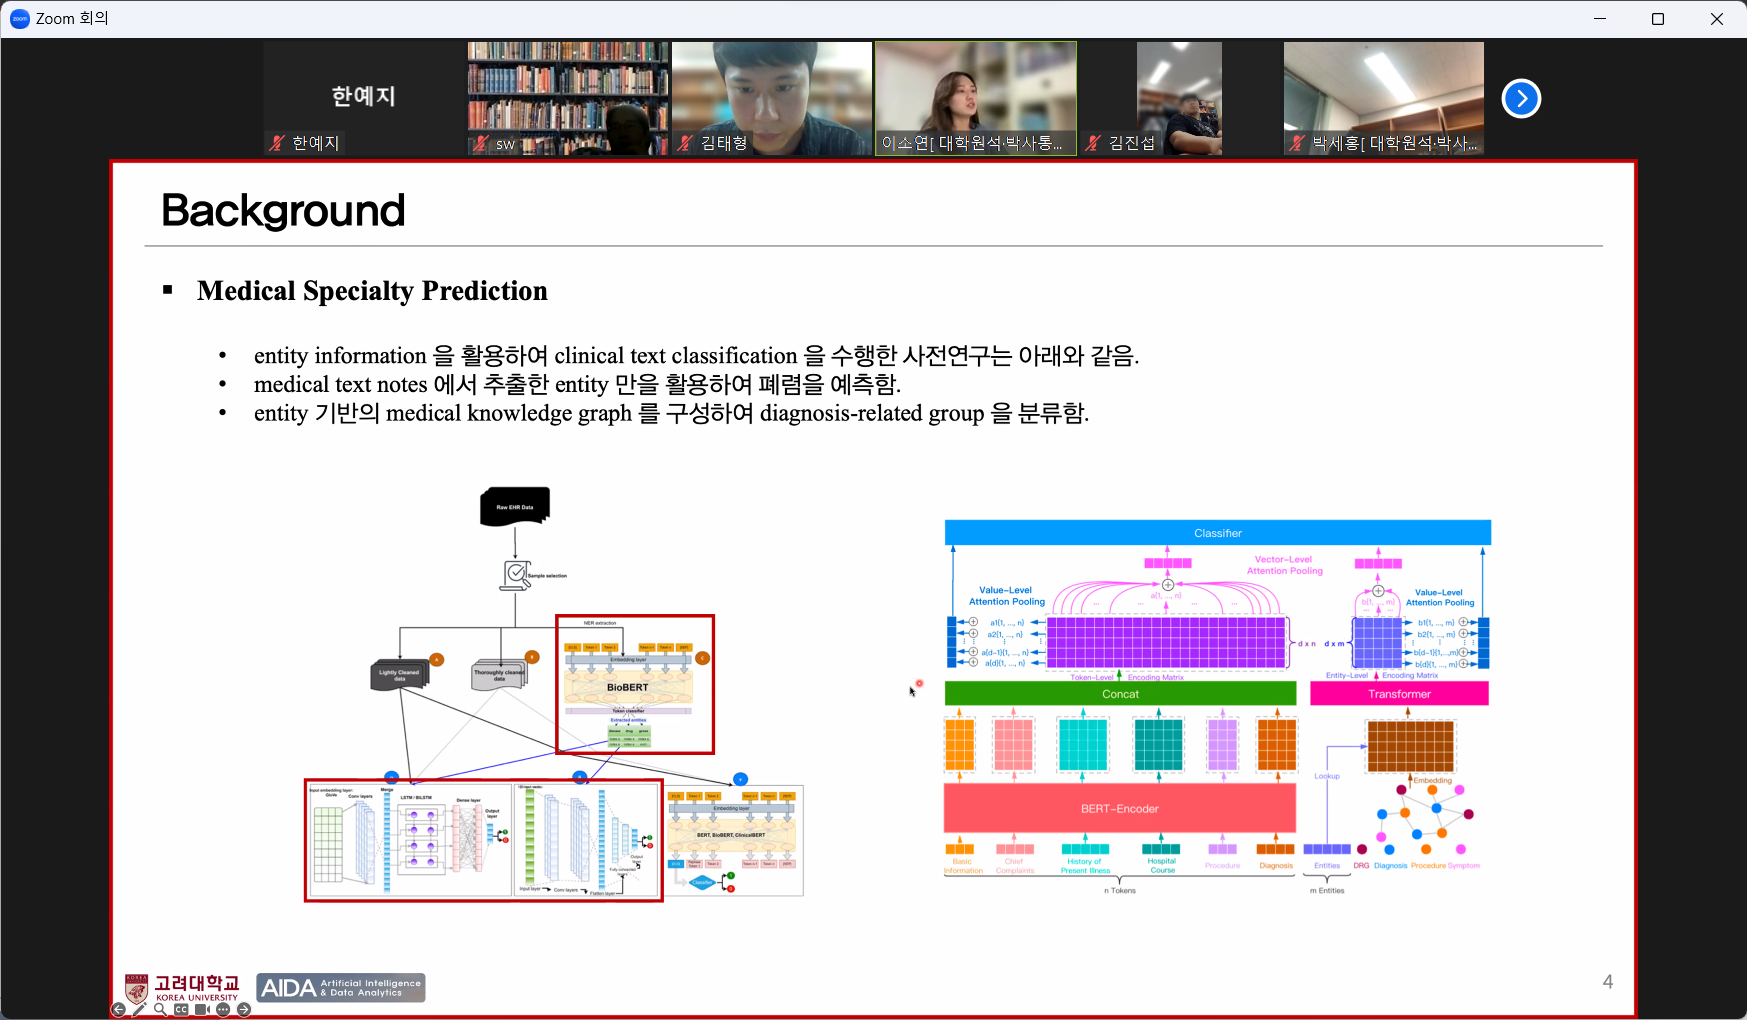Select the 이소연 speaker video tile

point(975,97)
